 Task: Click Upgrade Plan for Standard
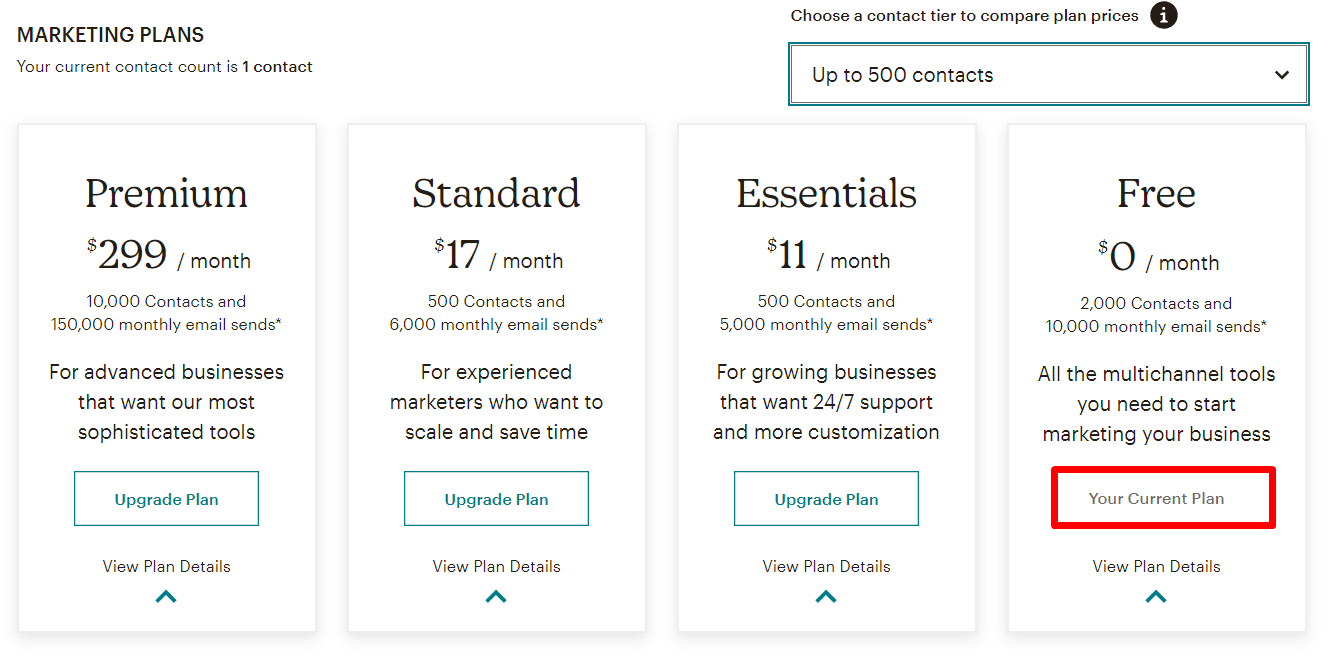[x=496, y=499]
